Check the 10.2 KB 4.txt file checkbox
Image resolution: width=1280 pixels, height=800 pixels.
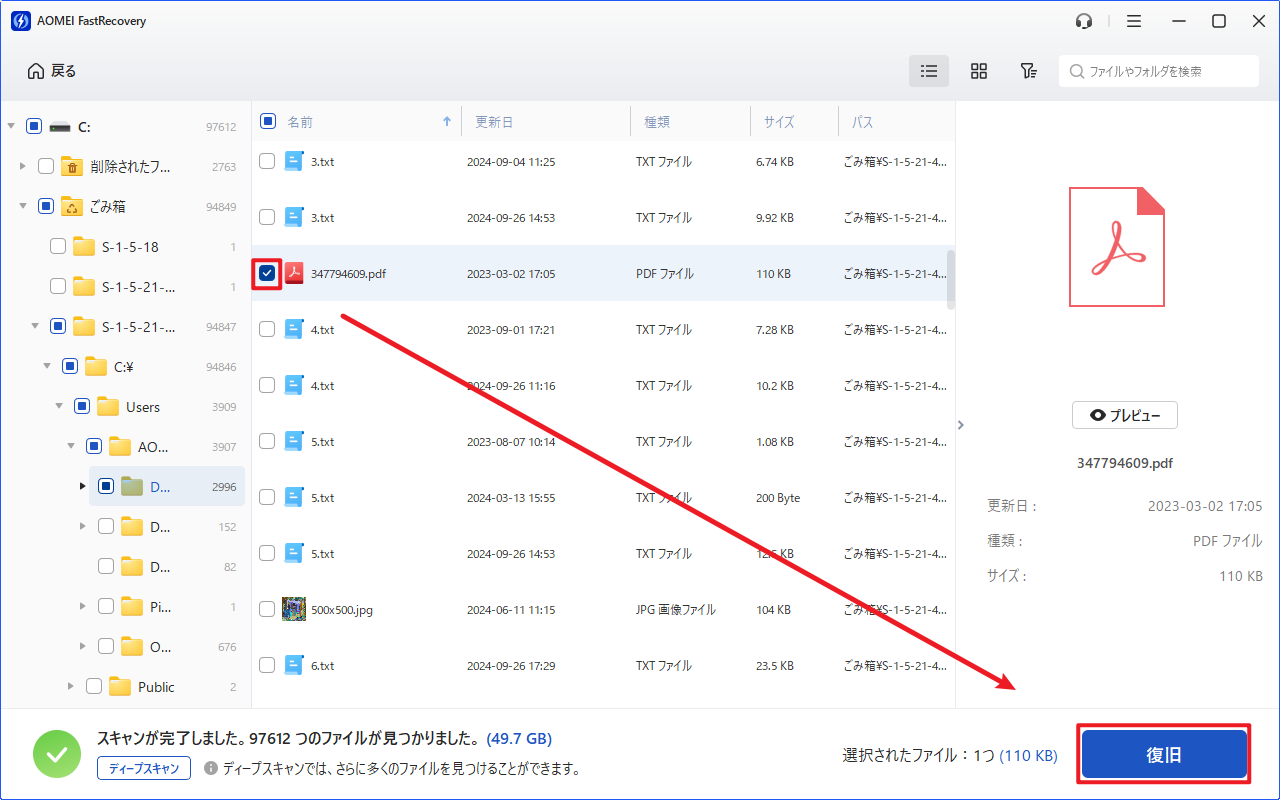[x=267, y=385]
